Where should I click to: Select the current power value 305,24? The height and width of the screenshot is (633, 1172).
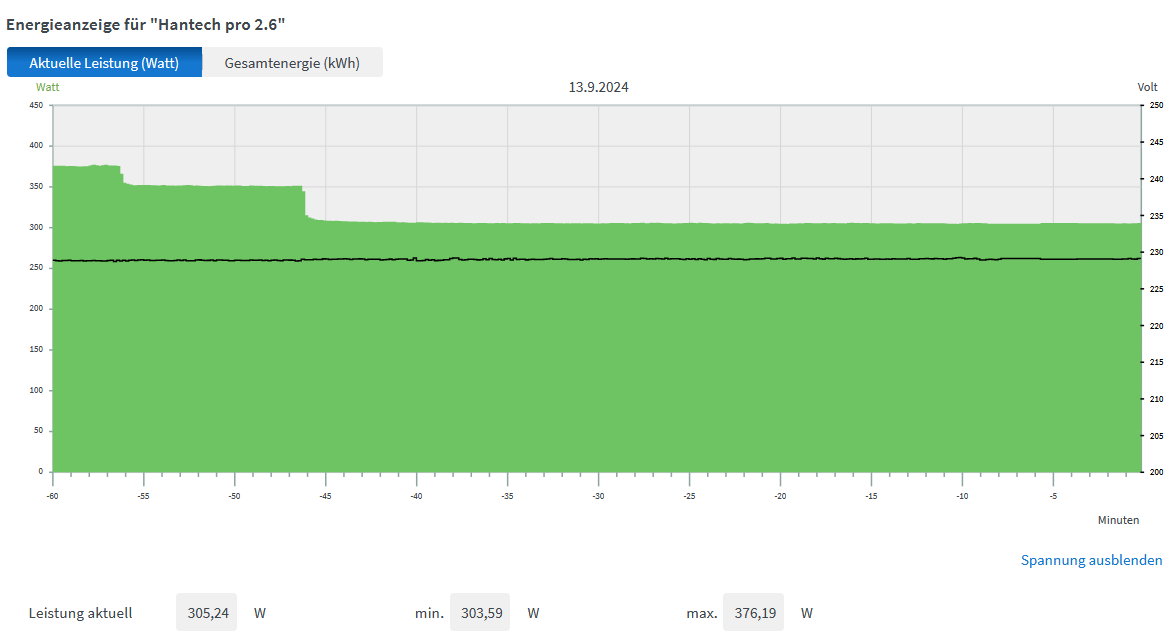(206, 612)
